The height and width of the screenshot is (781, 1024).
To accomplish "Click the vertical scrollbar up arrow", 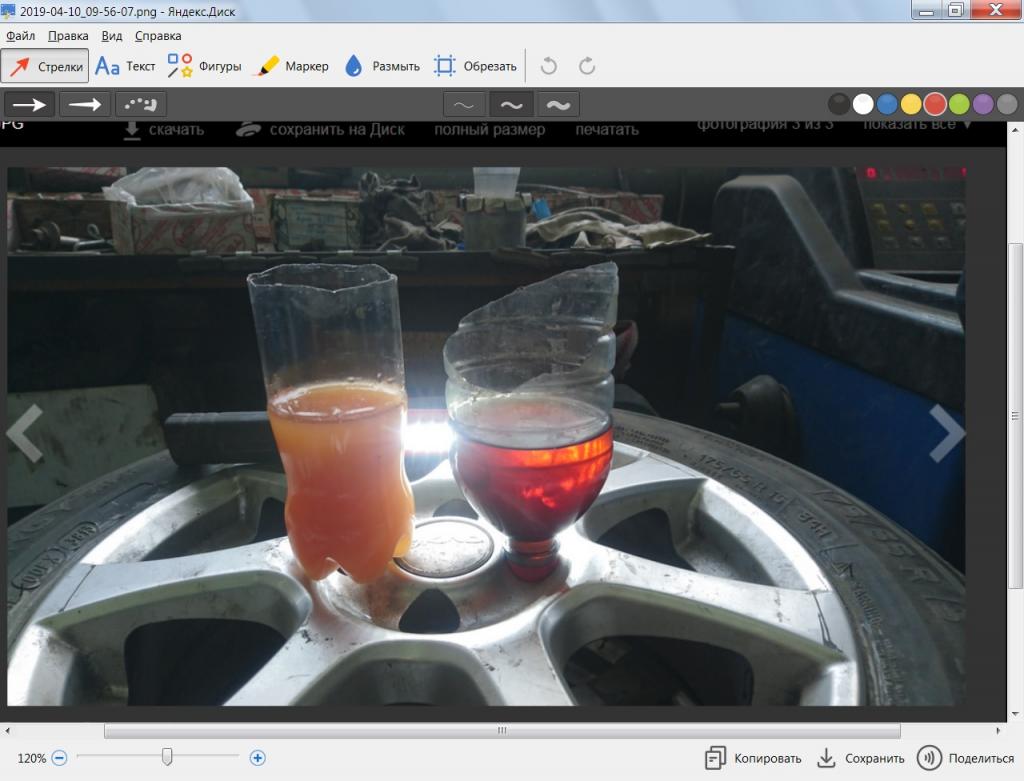I will click(x=1015, y=131).
